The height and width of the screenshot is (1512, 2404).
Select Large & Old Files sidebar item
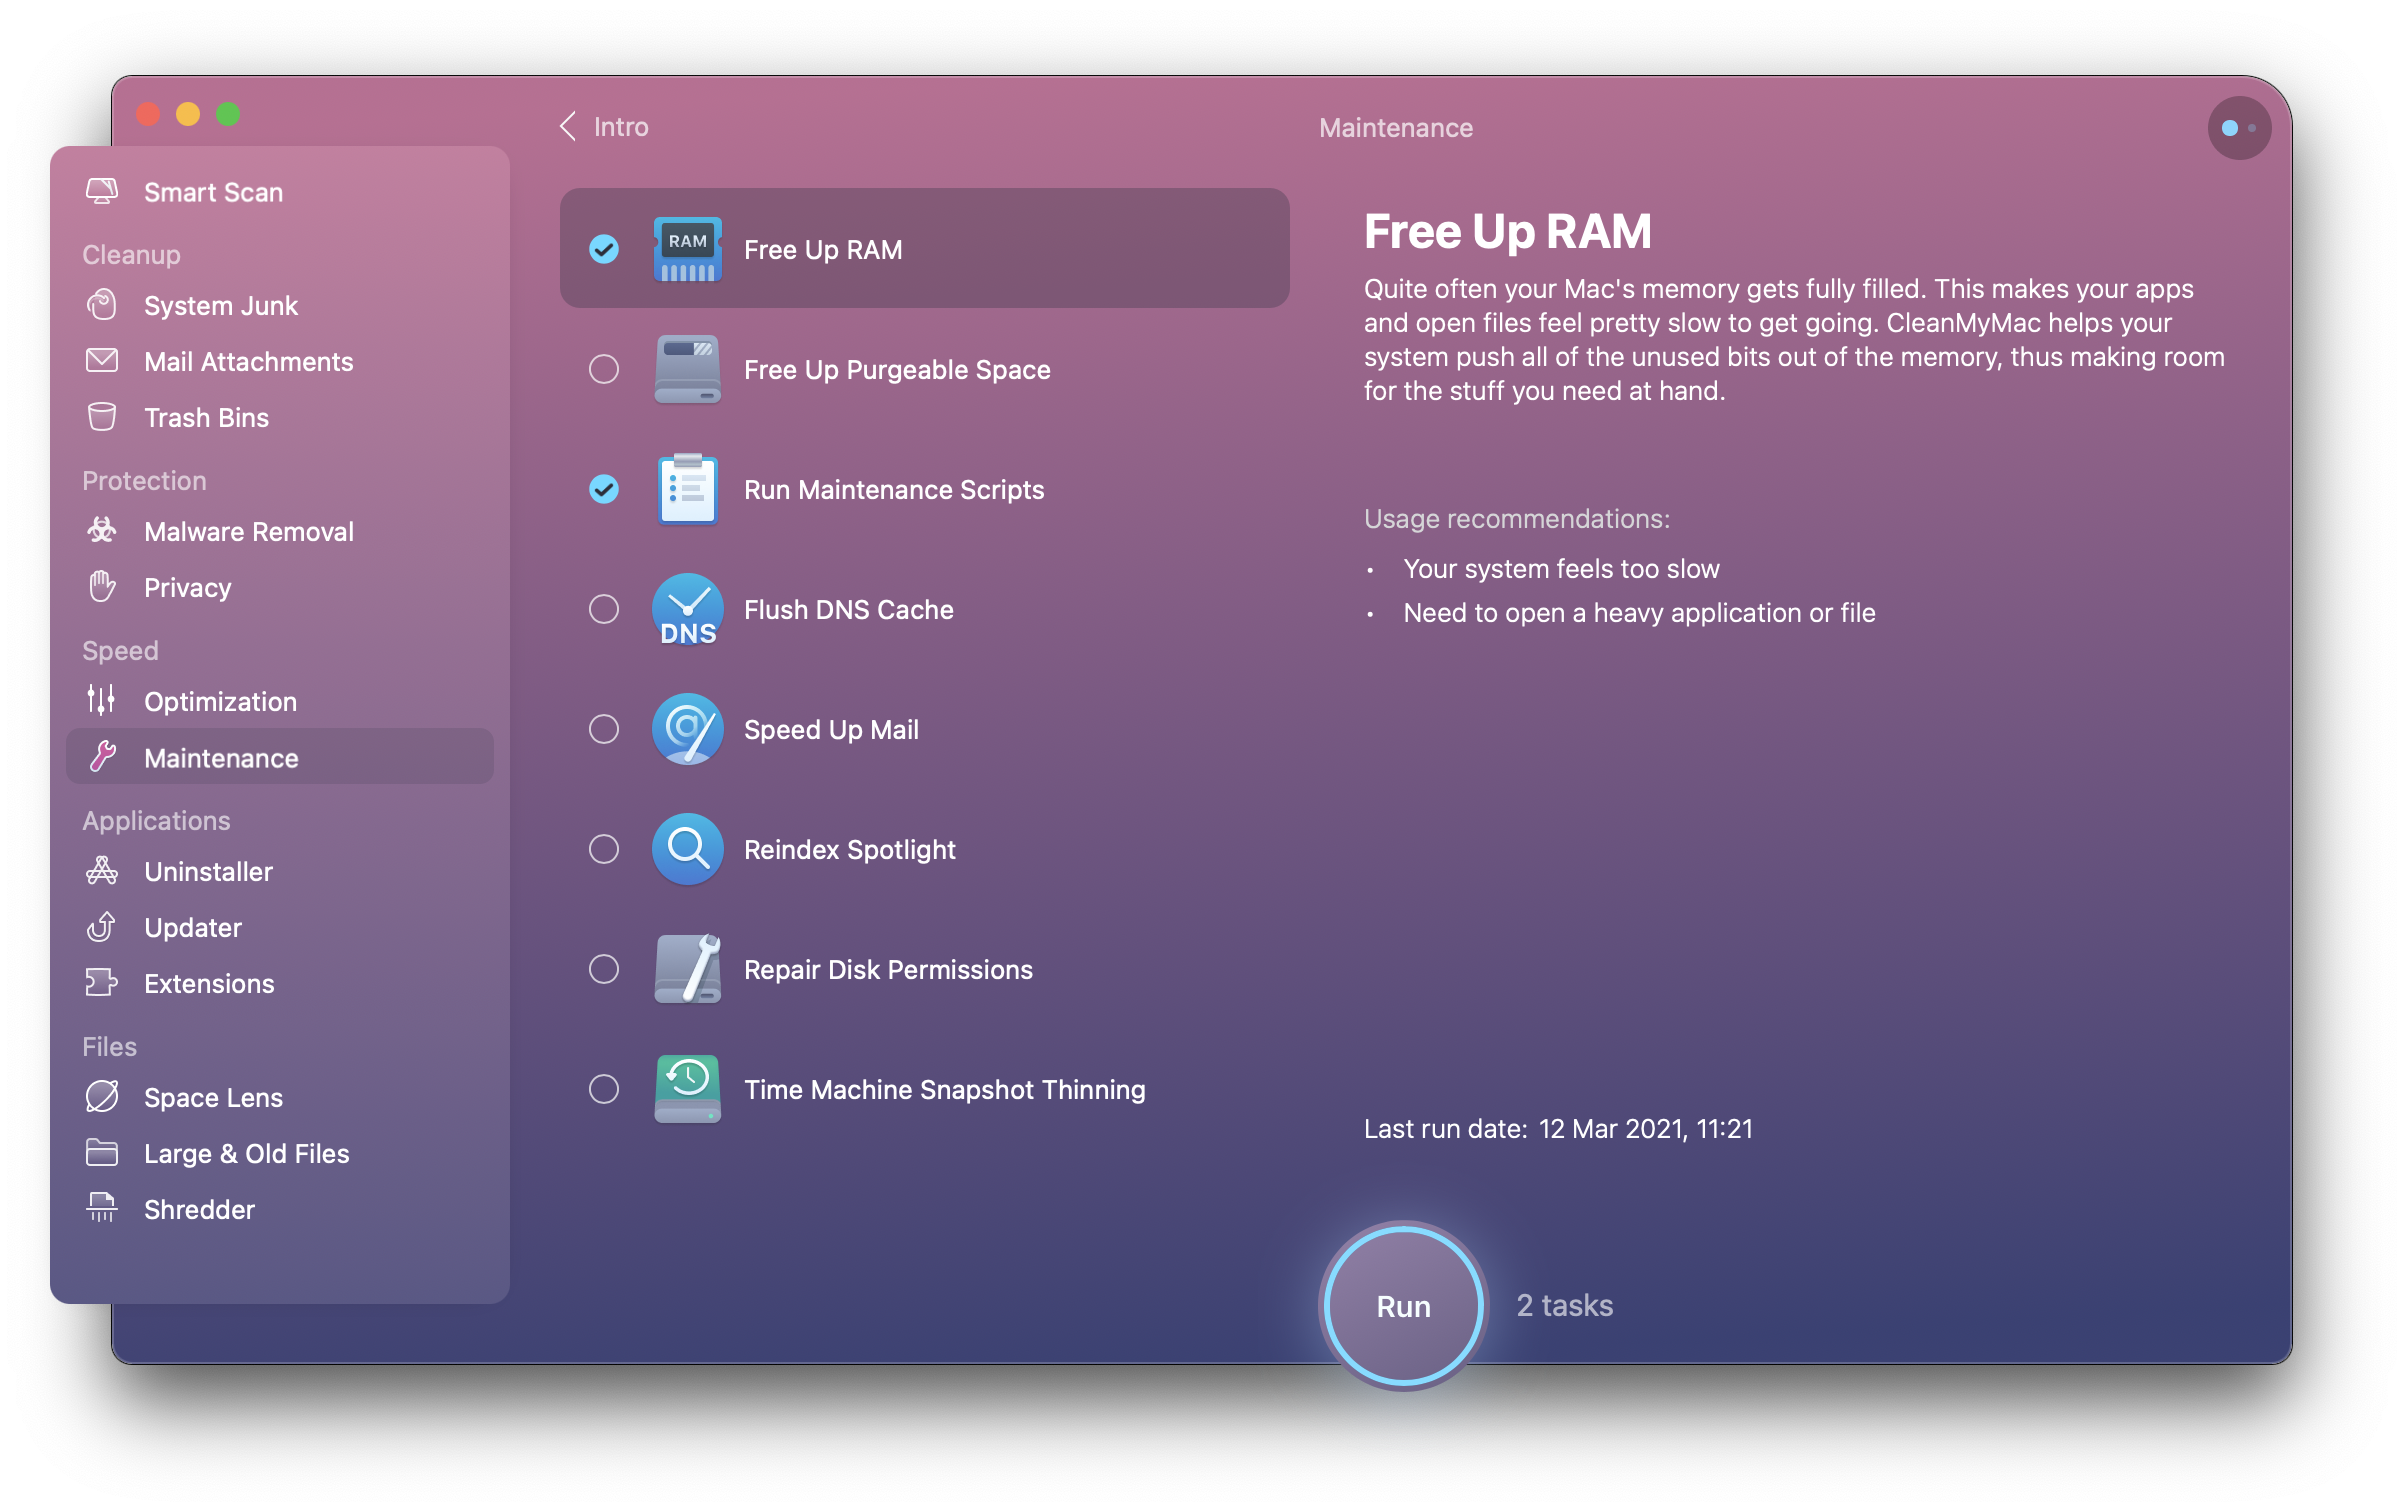(x=246, y=1153)
